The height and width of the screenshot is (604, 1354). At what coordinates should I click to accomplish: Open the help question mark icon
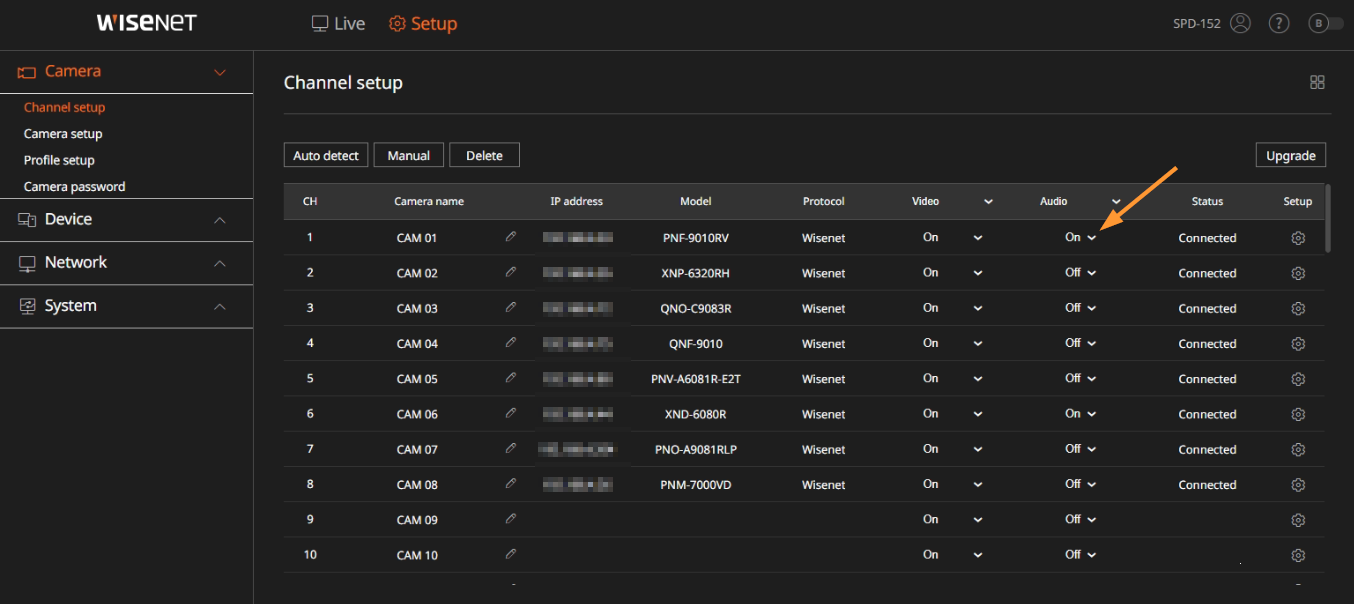click(x=1279, y=23)
